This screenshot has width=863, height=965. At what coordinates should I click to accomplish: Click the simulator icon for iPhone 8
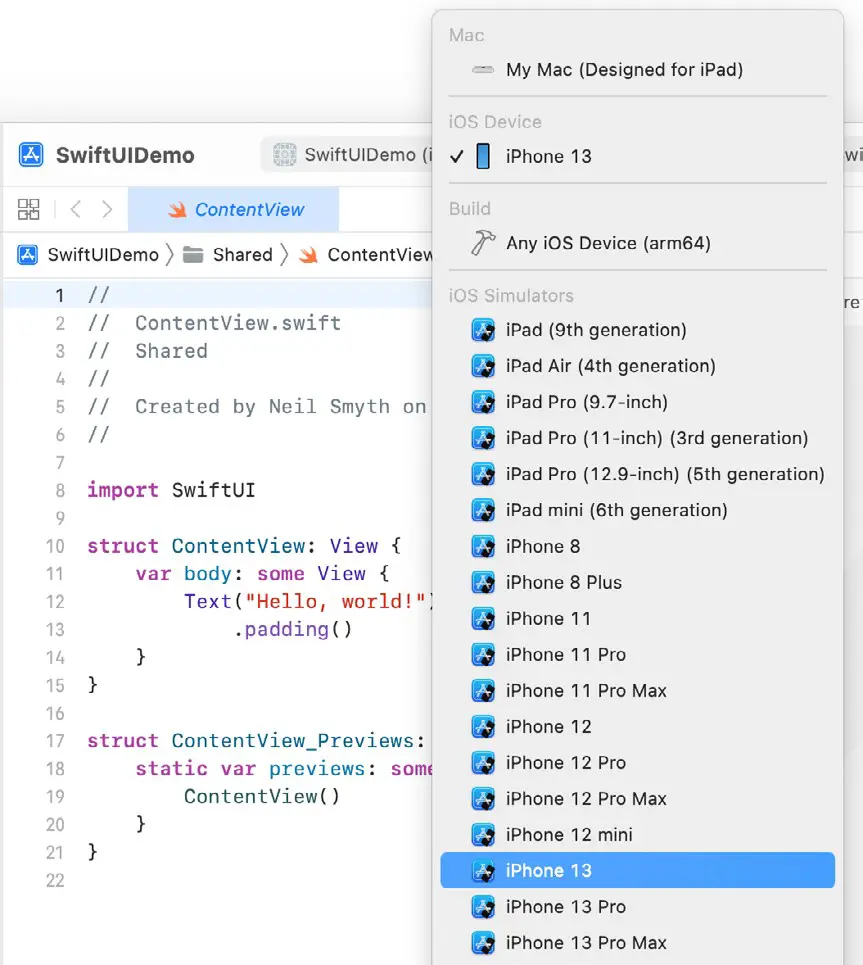(483, 547)
